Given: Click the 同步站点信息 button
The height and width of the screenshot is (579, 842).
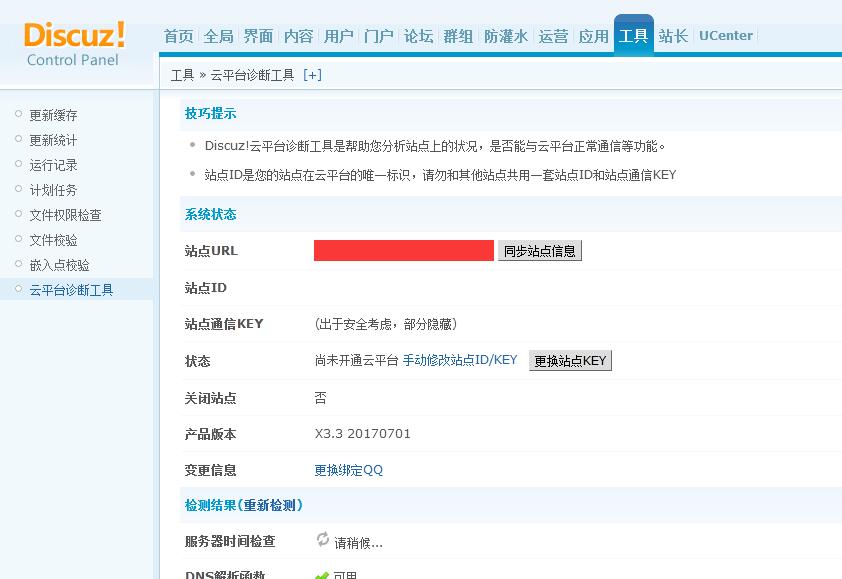Looking at the screenshot, I should [x=540, y=251].
